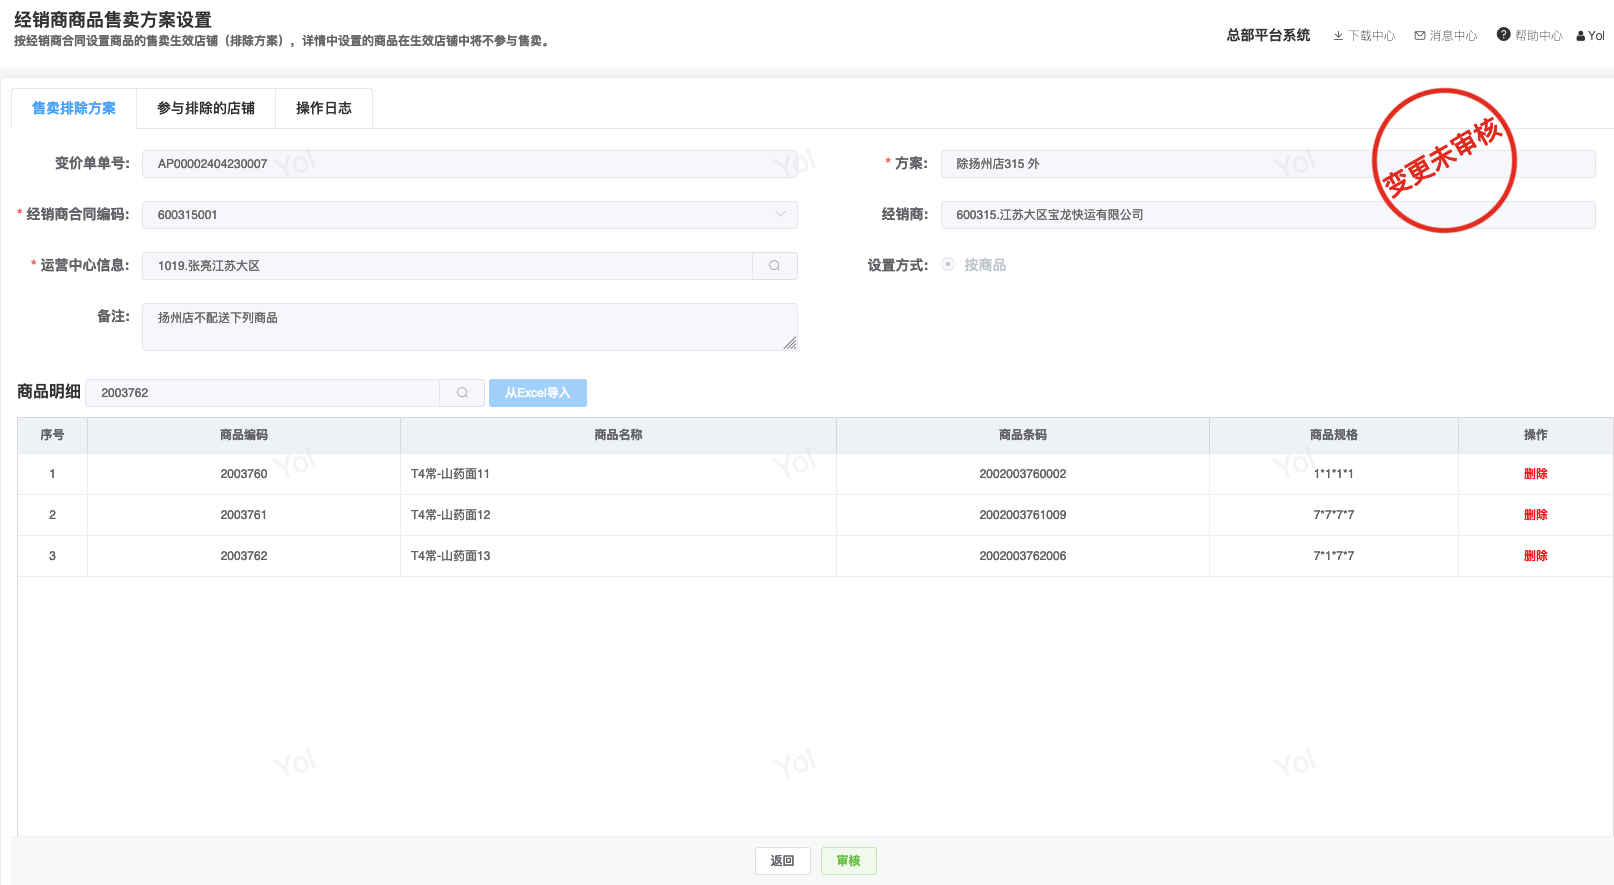Select the 售卖排除方案 tab
Image resolution: width=1614 pixels, height=885 pixels.
coord(74,108)
